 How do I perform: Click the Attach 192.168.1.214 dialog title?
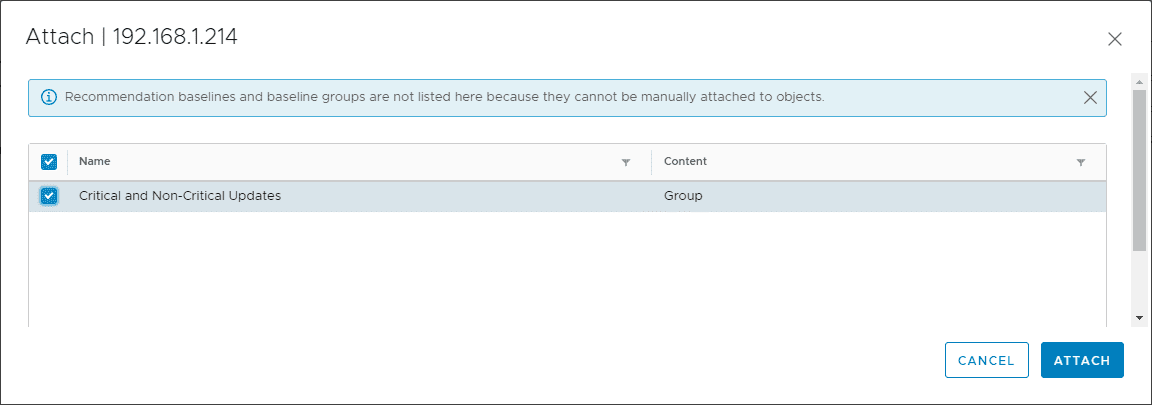[x=131, y=38]
